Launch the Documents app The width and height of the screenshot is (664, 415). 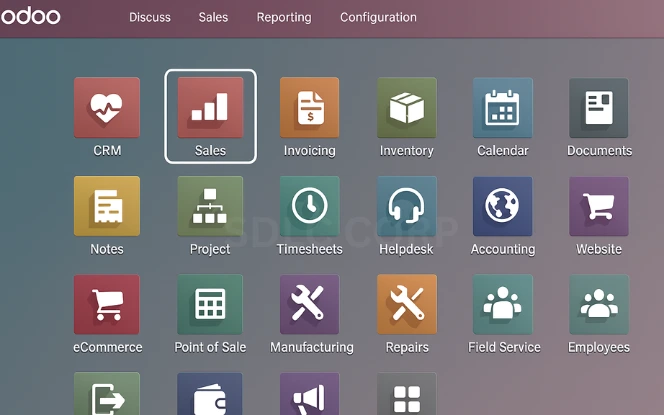tap(599, 108)
